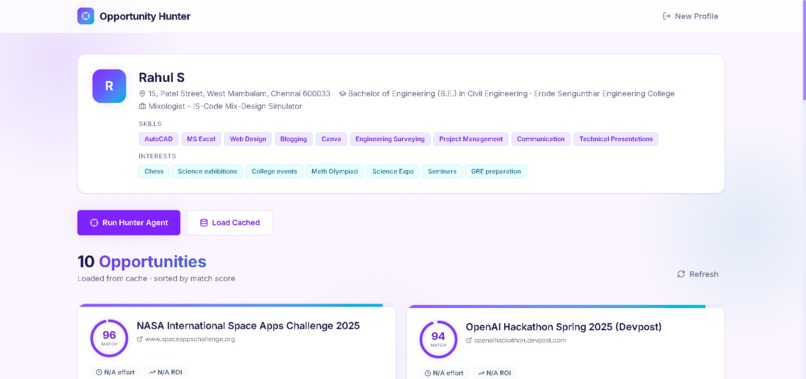Click the College events interest tag
Image resolution: width=806 pixels, height=379 pixels.
pos(274,171)
